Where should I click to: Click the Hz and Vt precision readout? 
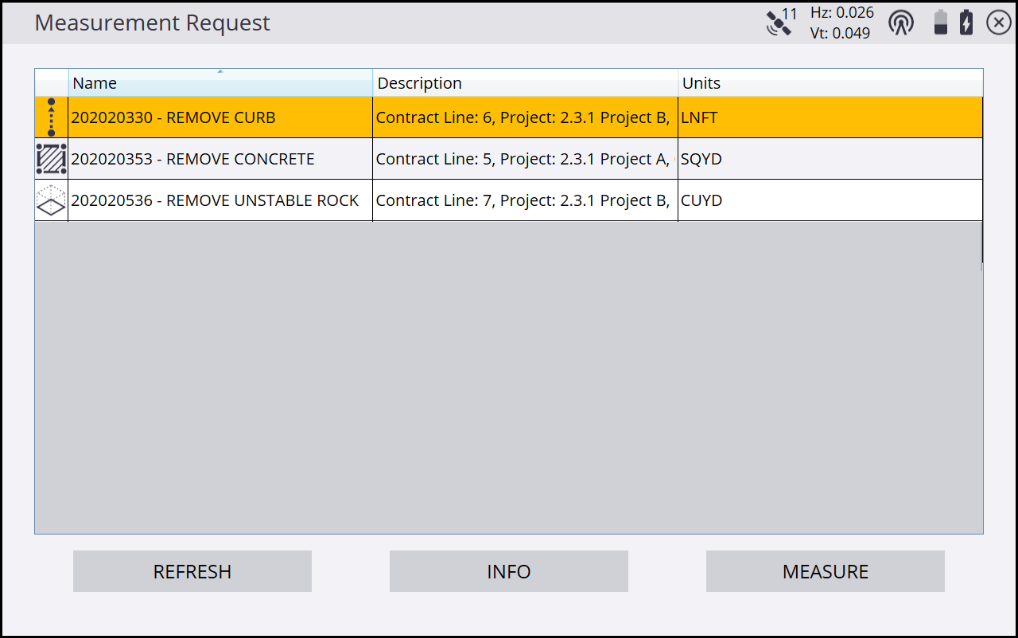(x=841, y=23)
